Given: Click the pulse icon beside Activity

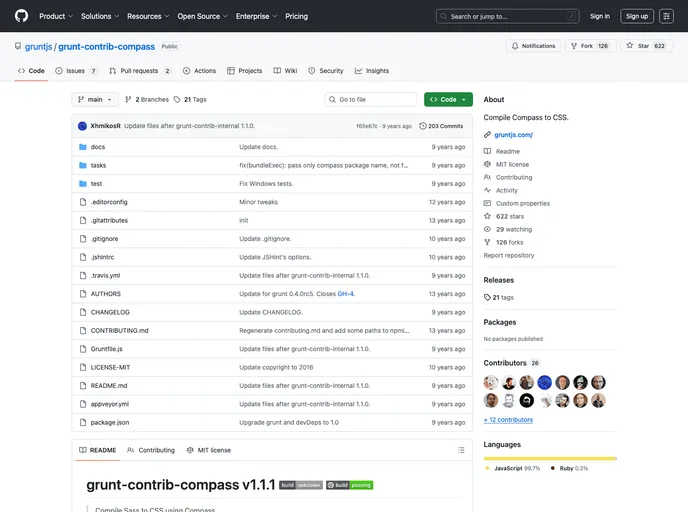Looking at the screenshot, I should [x=487, y=190].
